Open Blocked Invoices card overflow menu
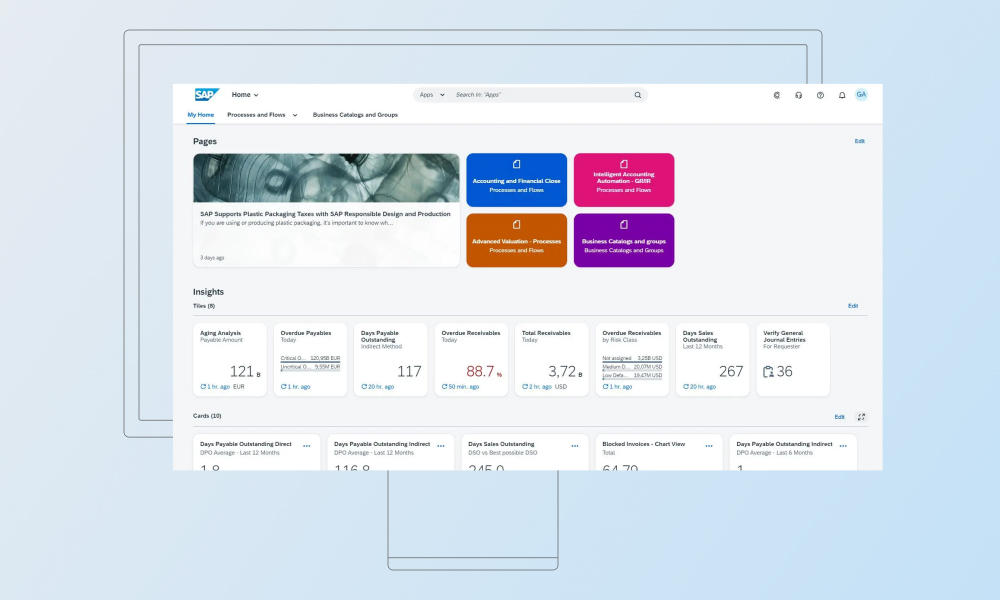Viewport: 1000px width, 600px height. click(x=708, y=444)
